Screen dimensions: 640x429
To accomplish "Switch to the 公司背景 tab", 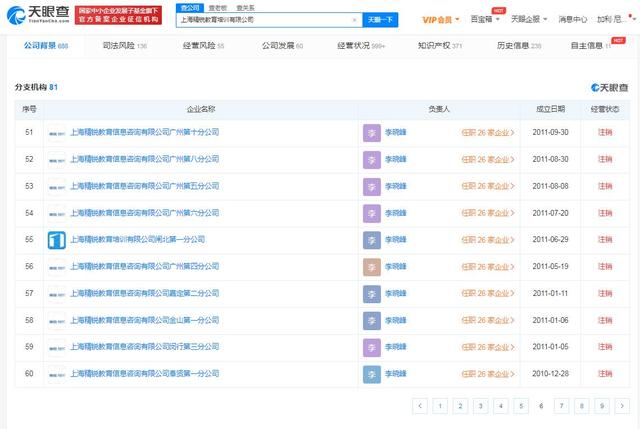I will (x=46, y=46).
